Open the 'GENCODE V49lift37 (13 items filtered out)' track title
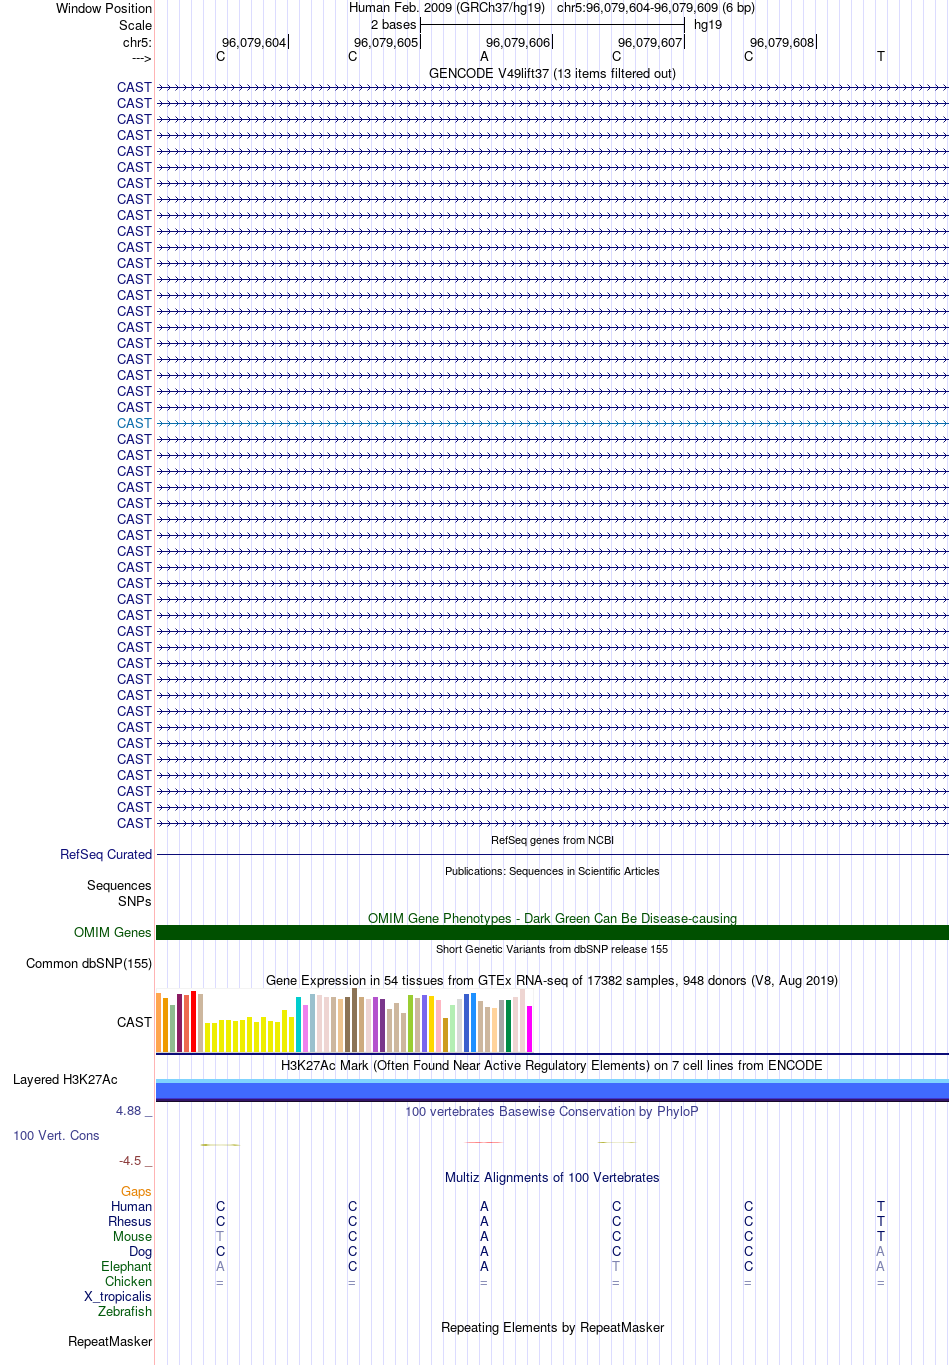Viewport: 950px width, 1365px height. [552, 73]
